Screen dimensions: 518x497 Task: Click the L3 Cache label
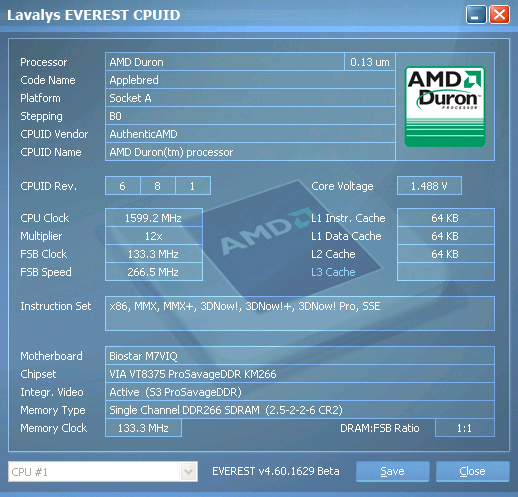(333, 272)
